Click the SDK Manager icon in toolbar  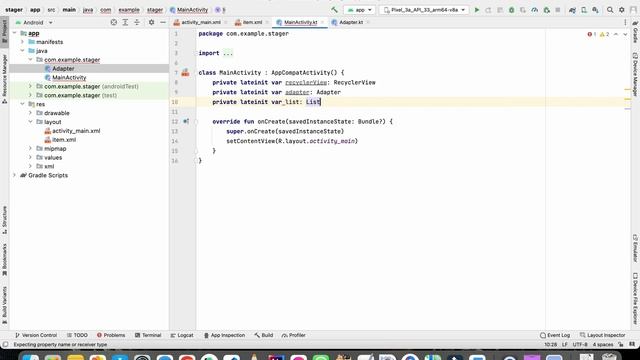(x=596, y=10)
